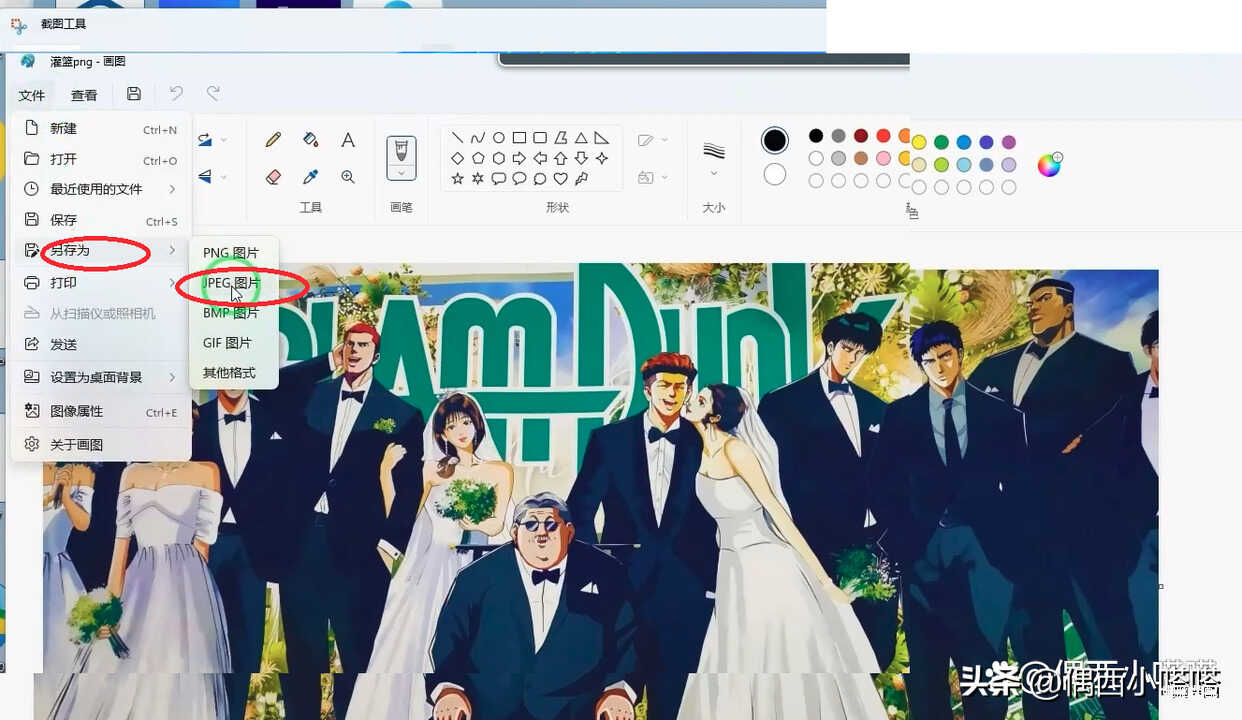Pick the purple palette color

coord(1009,142)
